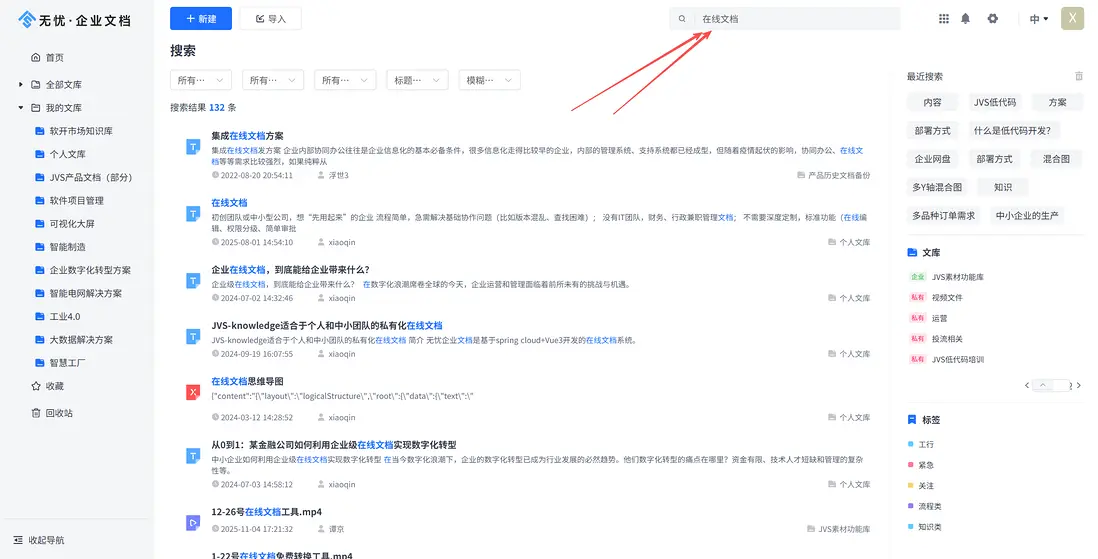Click recent search tag 多Y轴混合图
This screenshot has width=1098, height=559.
[937, 187]
